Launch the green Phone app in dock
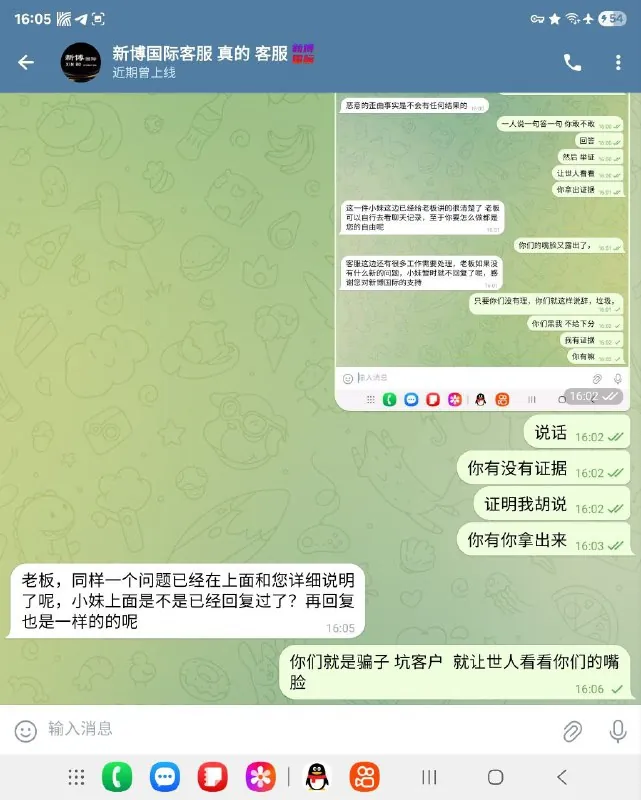 pos(117,777)
